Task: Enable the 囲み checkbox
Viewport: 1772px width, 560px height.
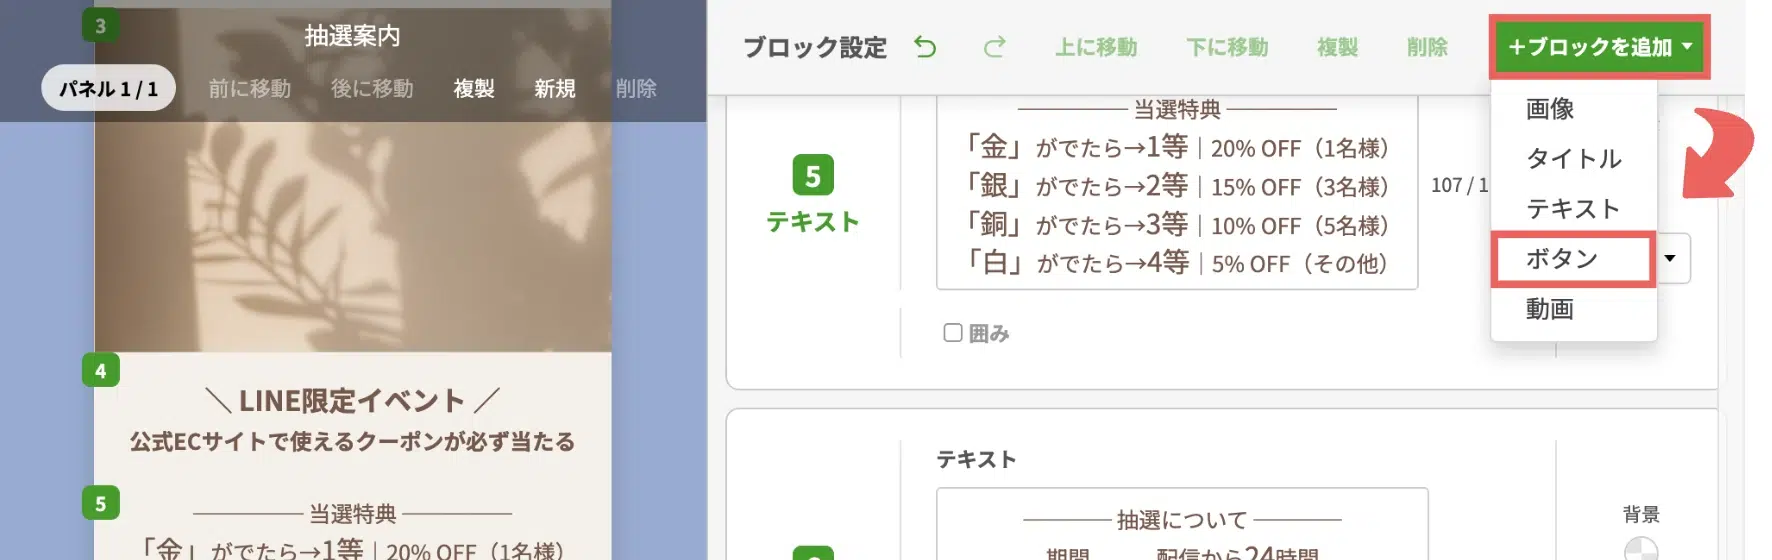Action: (953, 333)
